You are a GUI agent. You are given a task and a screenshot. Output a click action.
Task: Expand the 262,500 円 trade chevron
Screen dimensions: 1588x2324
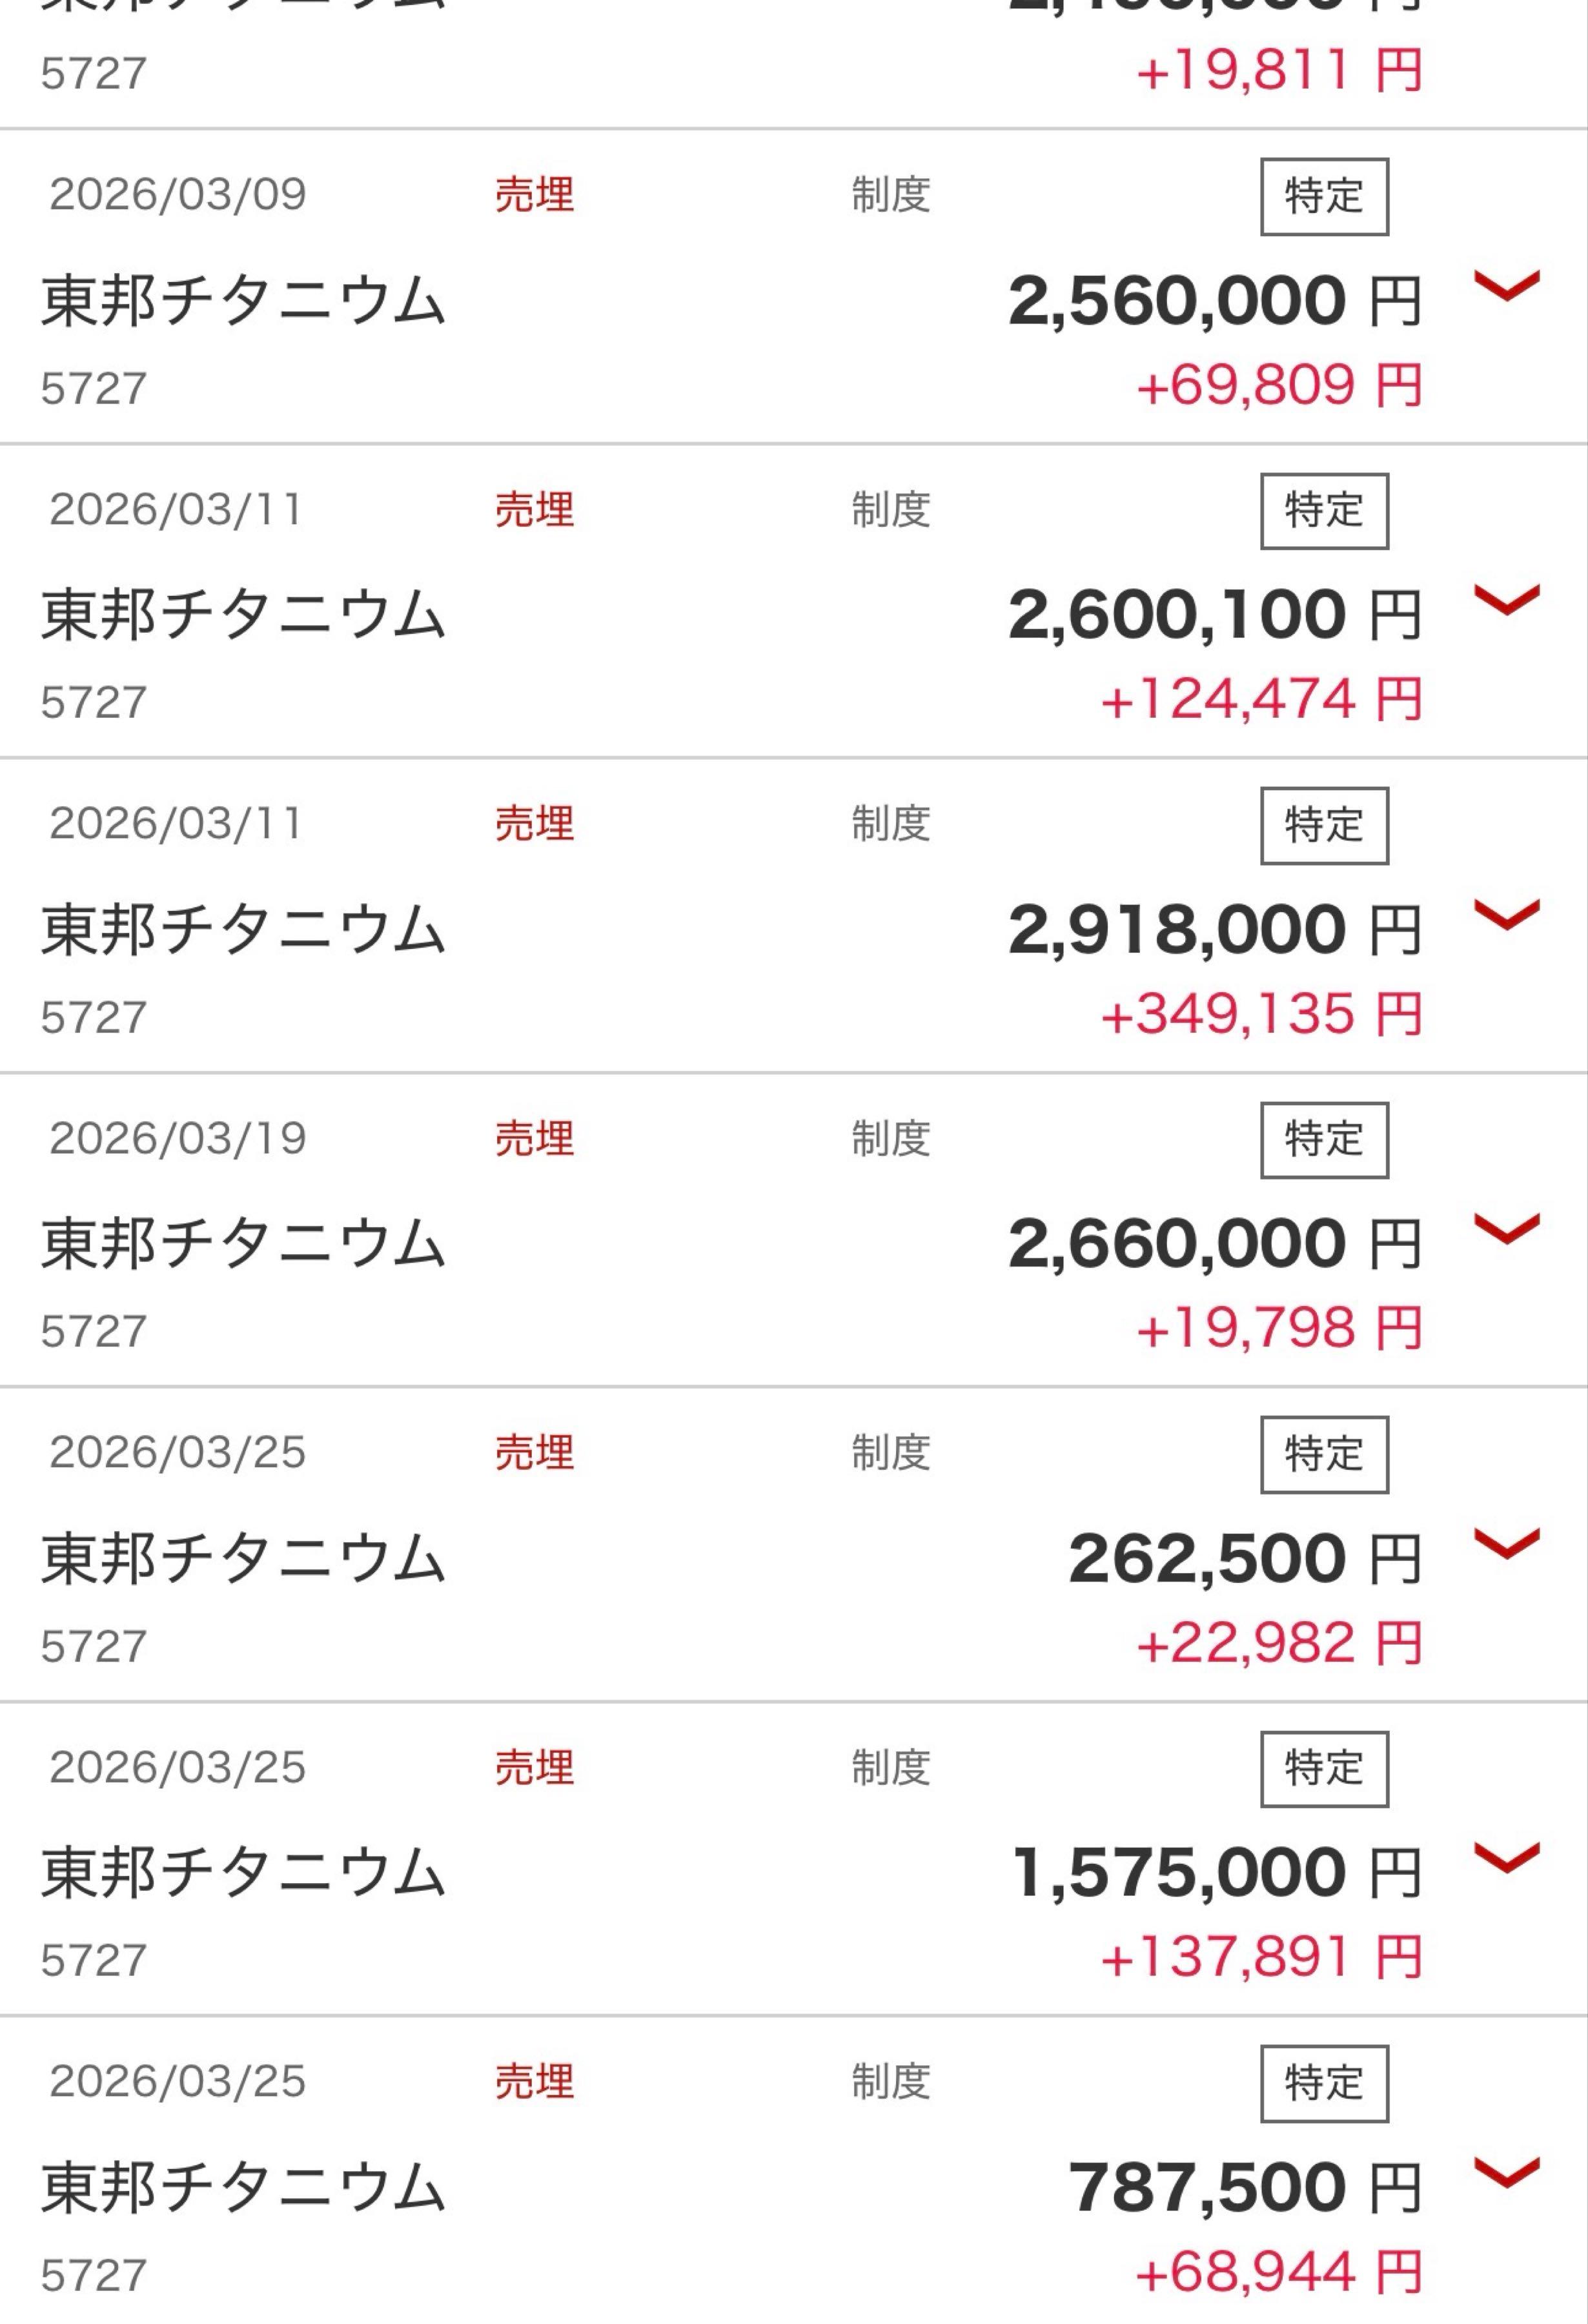pos(1506,1544)
